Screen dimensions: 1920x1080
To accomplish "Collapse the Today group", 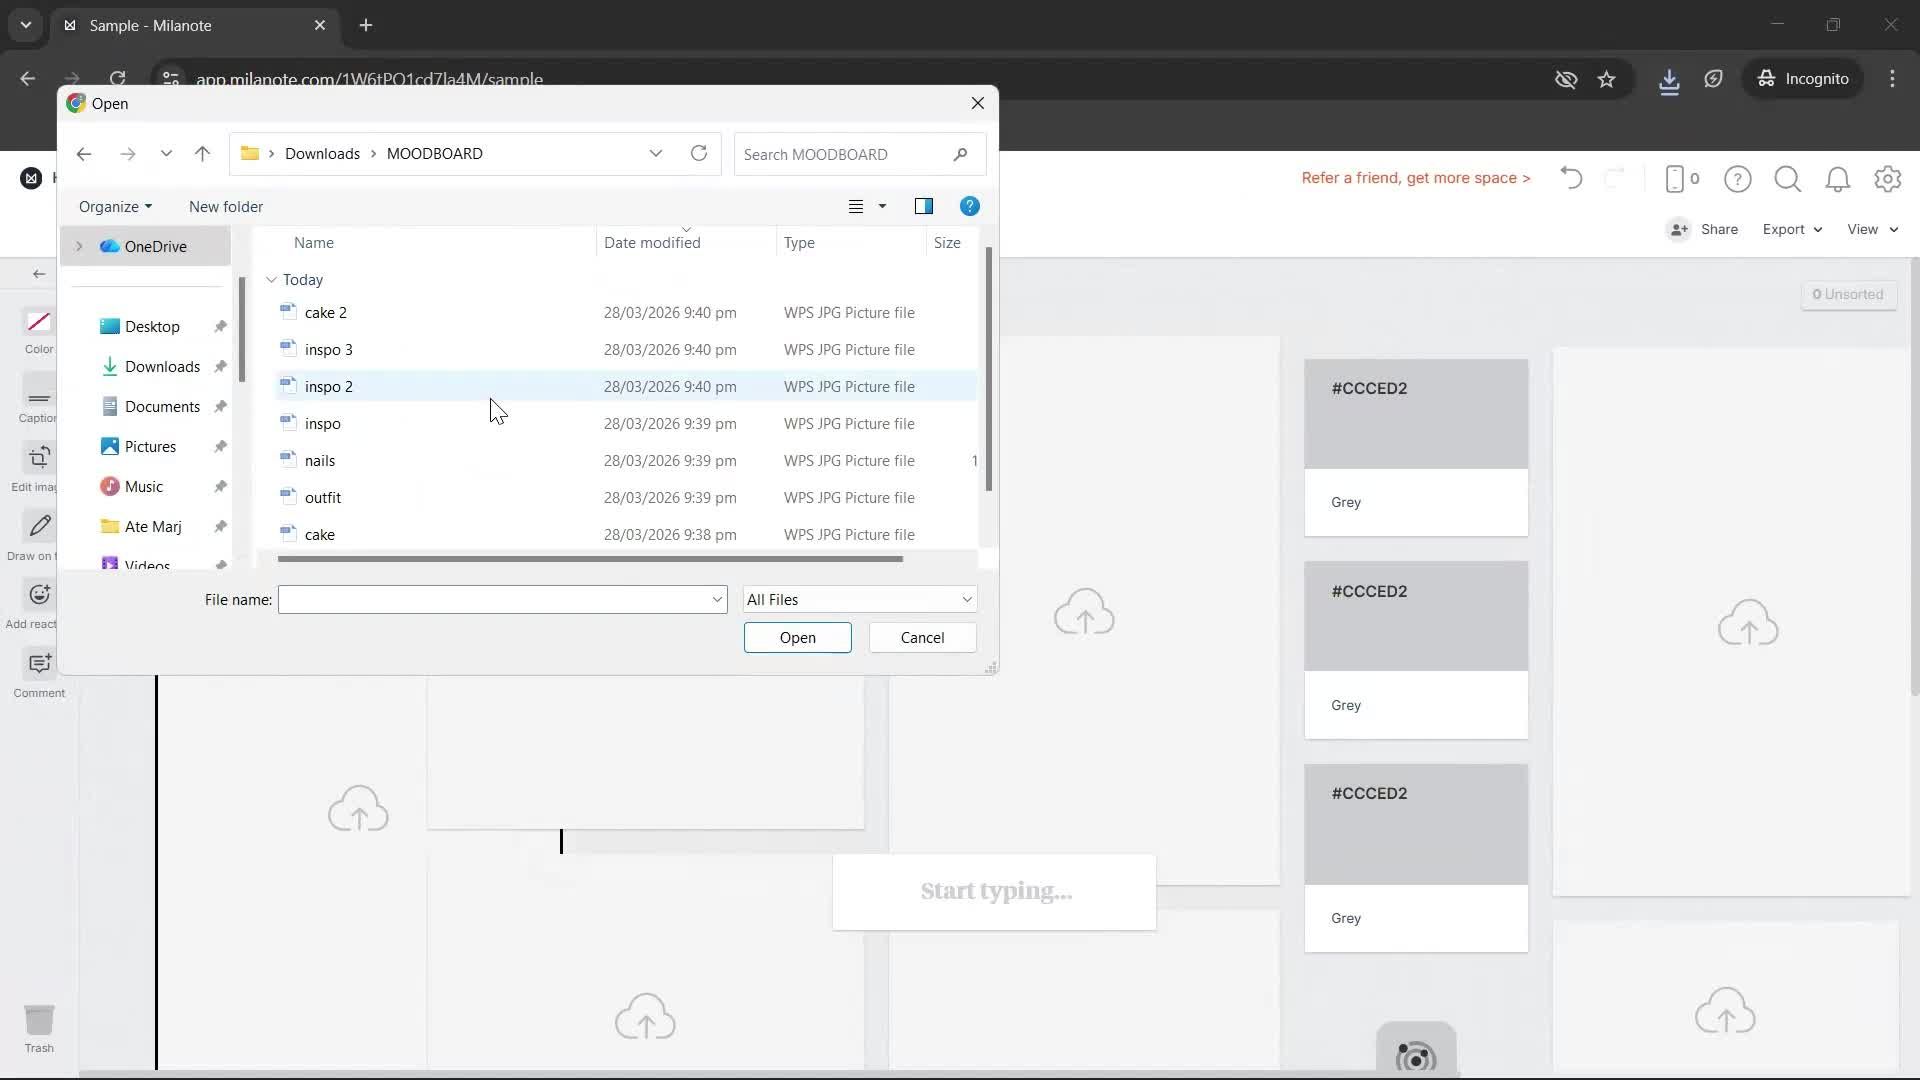I will tap(271, 280).
